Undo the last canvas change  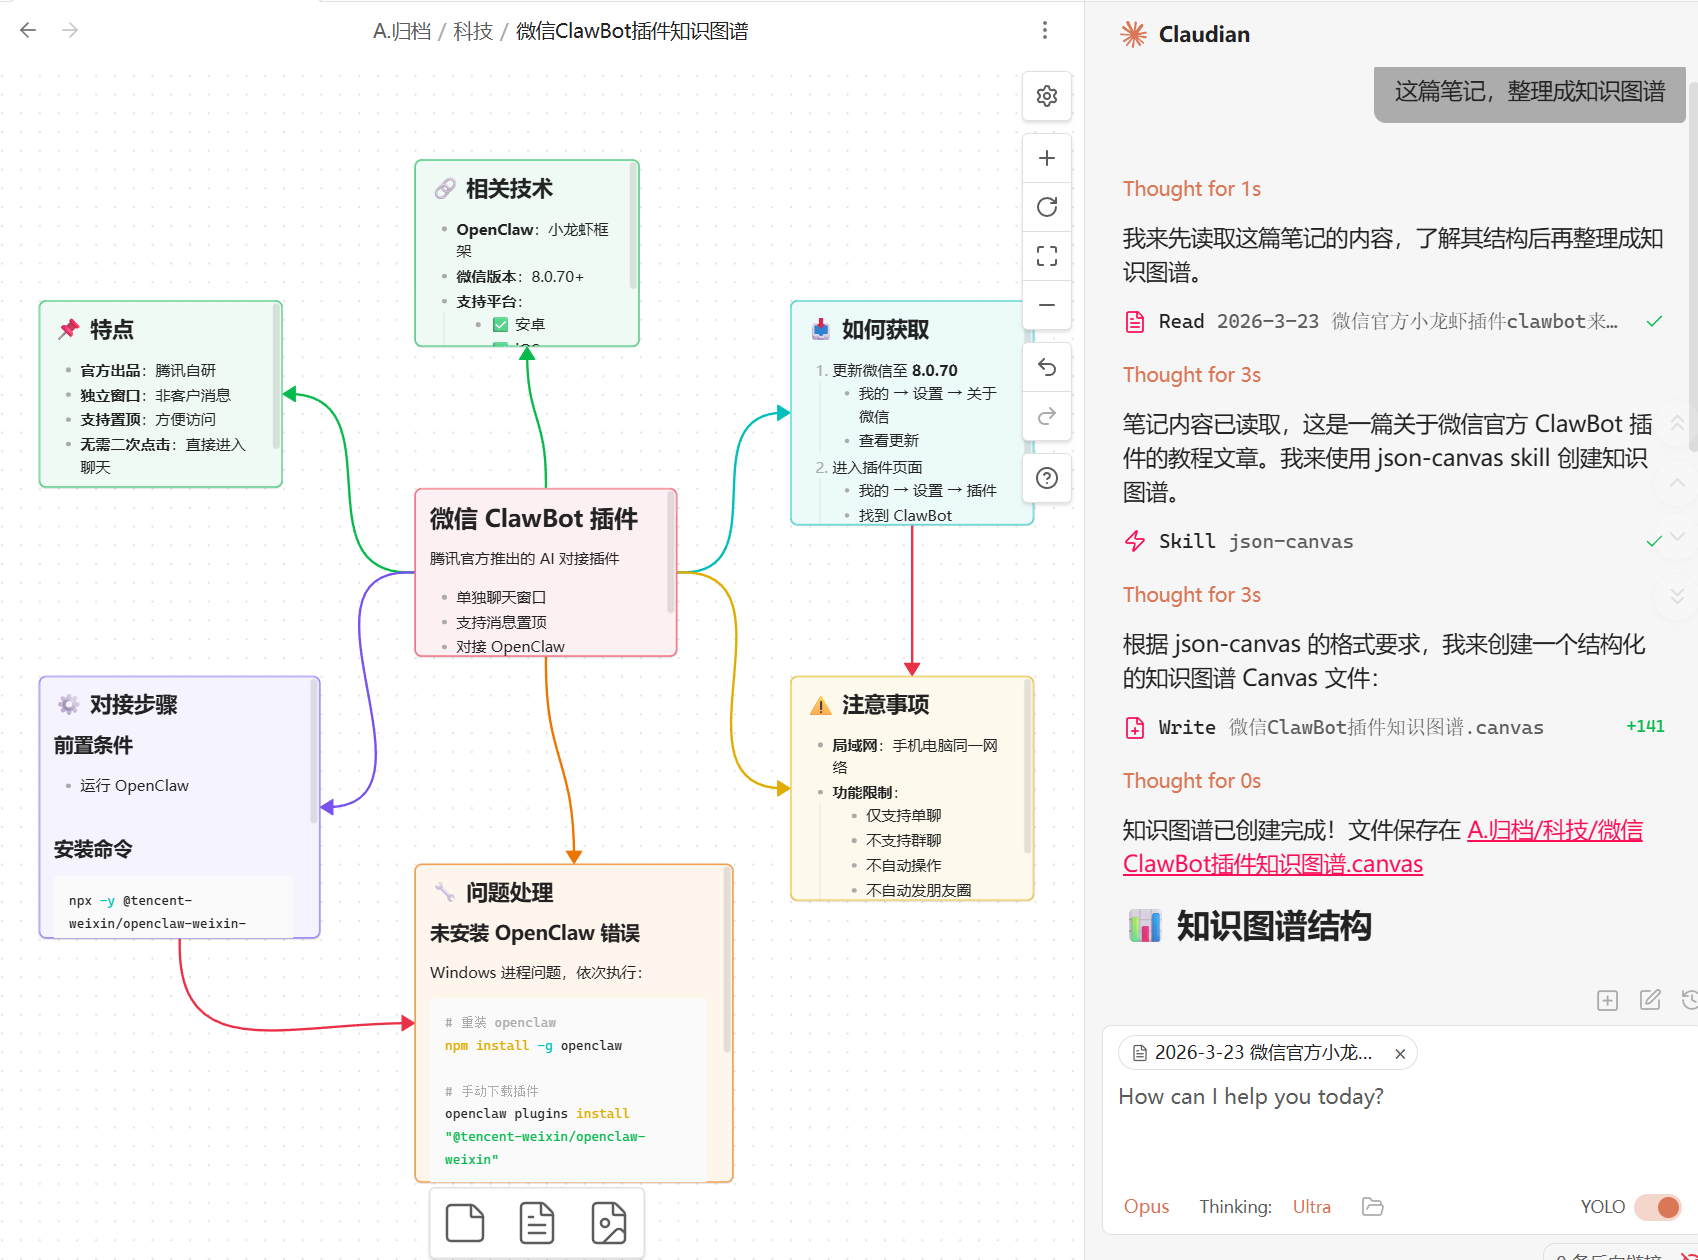(x=1046, y=367)
